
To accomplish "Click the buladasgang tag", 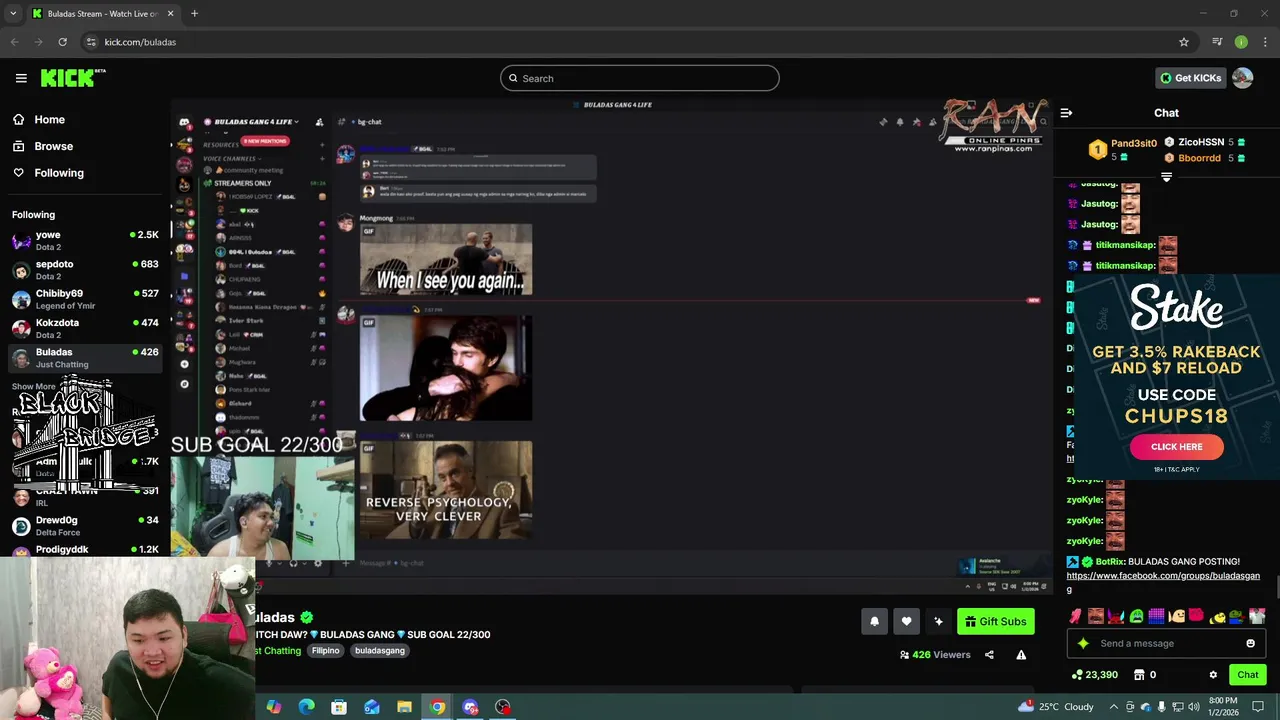I will 380,650.
